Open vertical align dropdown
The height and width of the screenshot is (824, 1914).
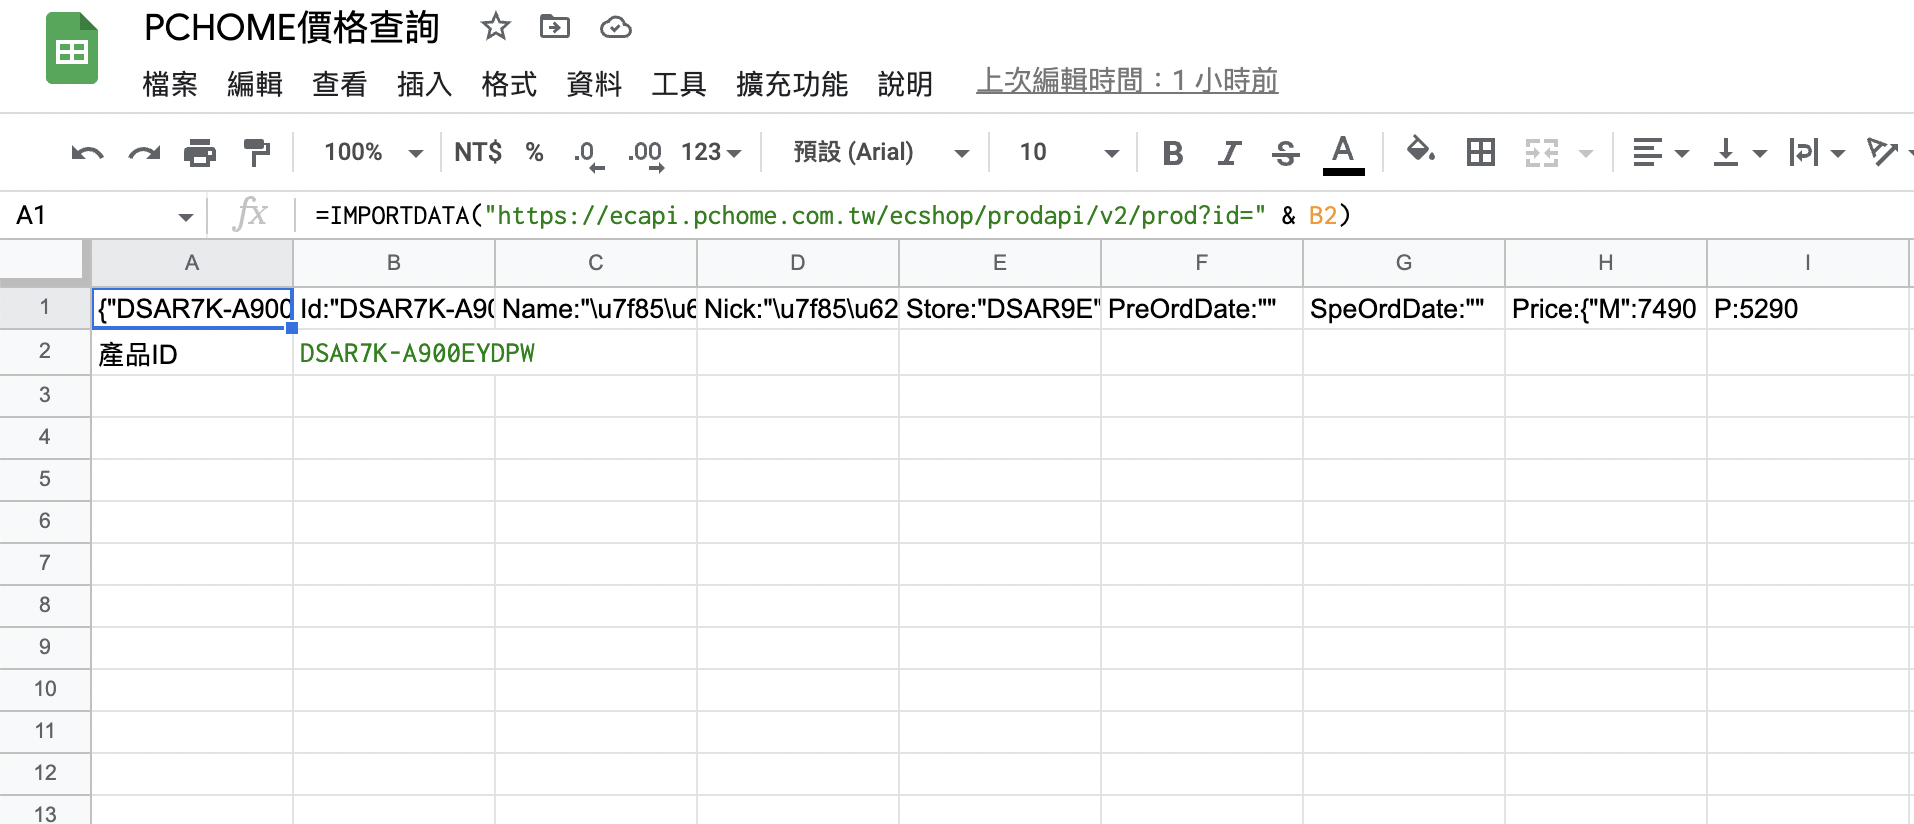1740,153
